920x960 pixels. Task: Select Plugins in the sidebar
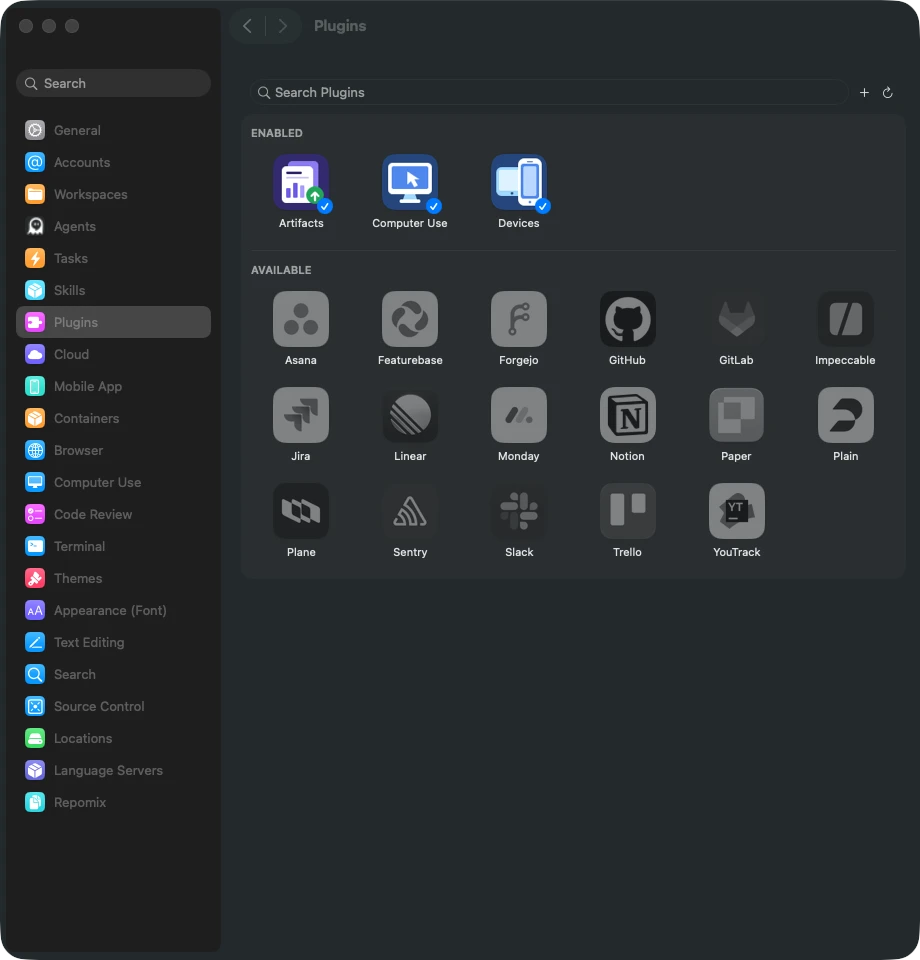[x=113, y=322]
